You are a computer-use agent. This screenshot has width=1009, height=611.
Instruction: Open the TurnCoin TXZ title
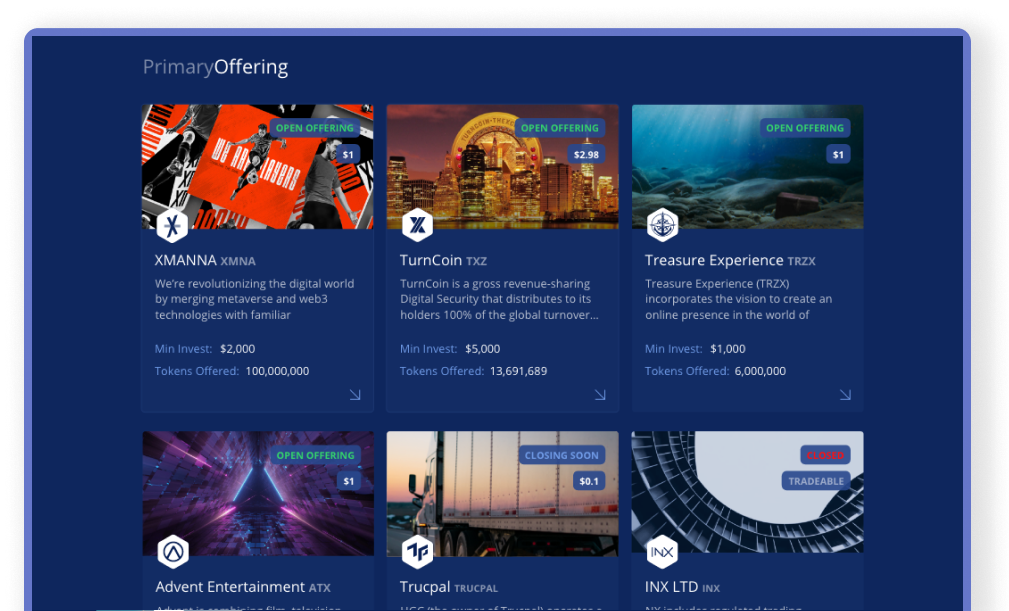tap(443, 260)
